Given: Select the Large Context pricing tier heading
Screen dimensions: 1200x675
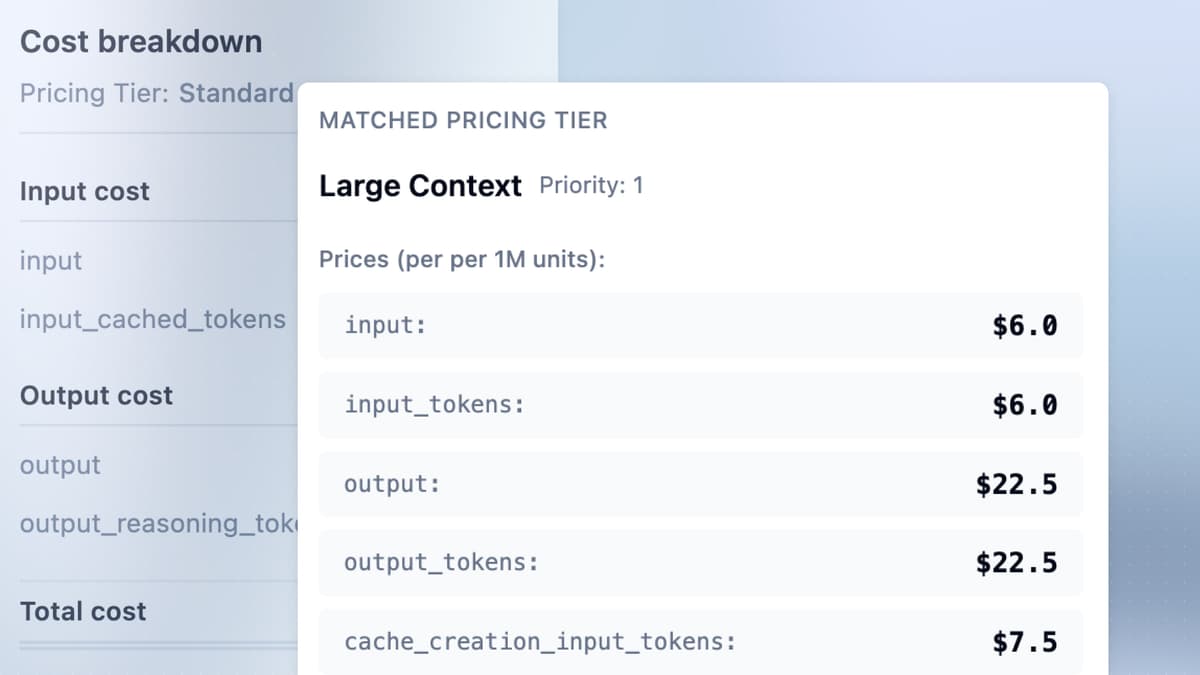Looking at the screenshot, I should [x=418, y=186].
